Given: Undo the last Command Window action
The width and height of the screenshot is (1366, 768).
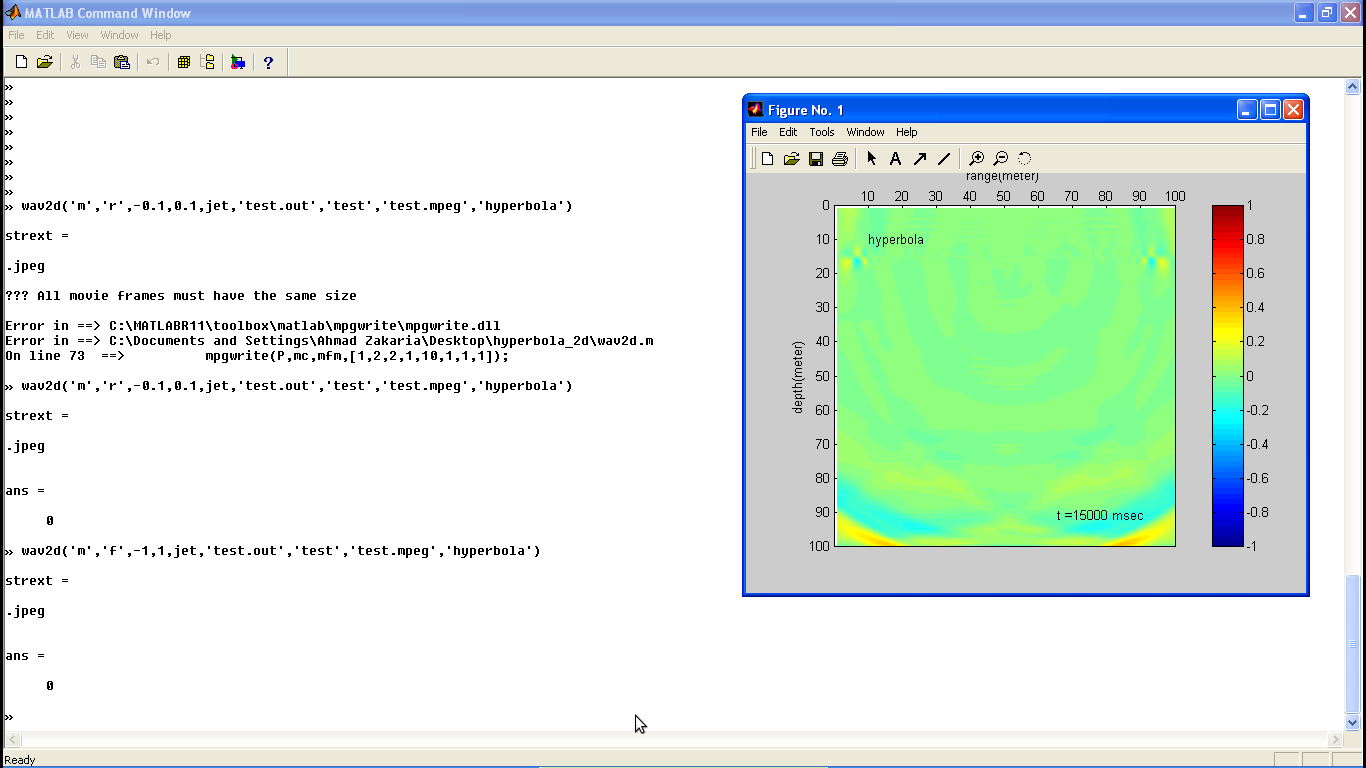Looking at the screenshot, I should (x=151, y=62).
